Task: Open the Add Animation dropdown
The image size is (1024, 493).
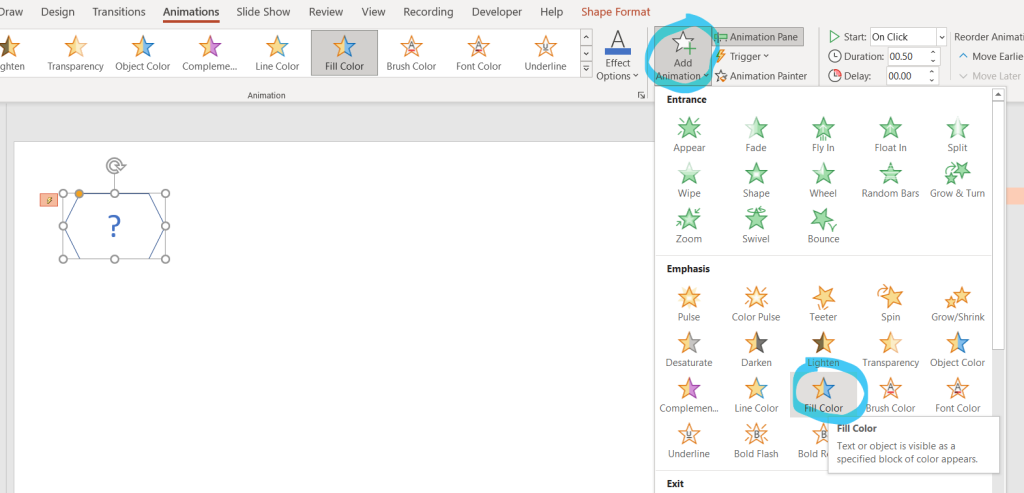Action: (683, 57)
